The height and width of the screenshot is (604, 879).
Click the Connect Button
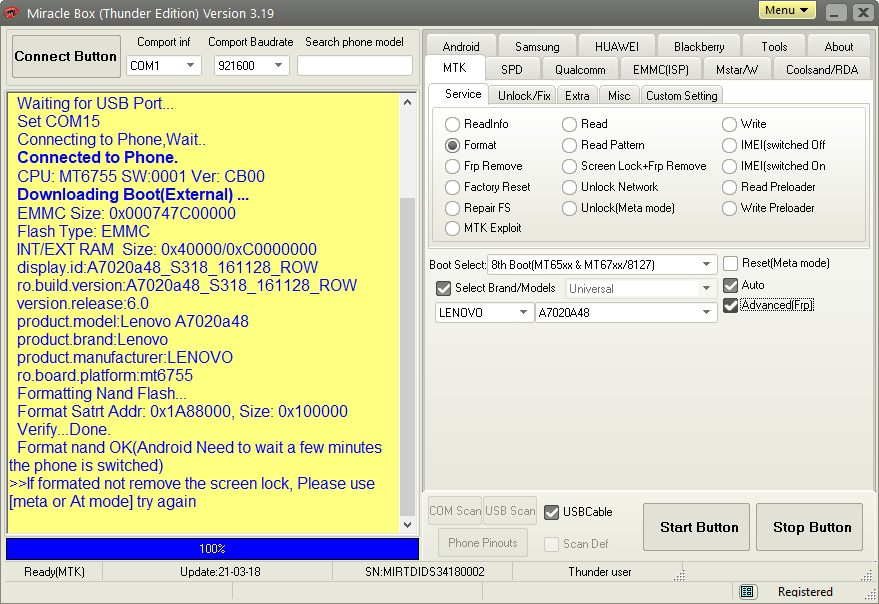[x=66, y=56]
